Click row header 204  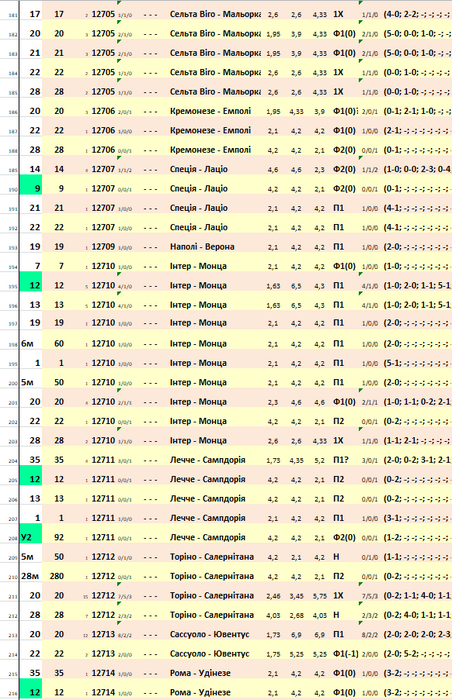tap(13, 461)
